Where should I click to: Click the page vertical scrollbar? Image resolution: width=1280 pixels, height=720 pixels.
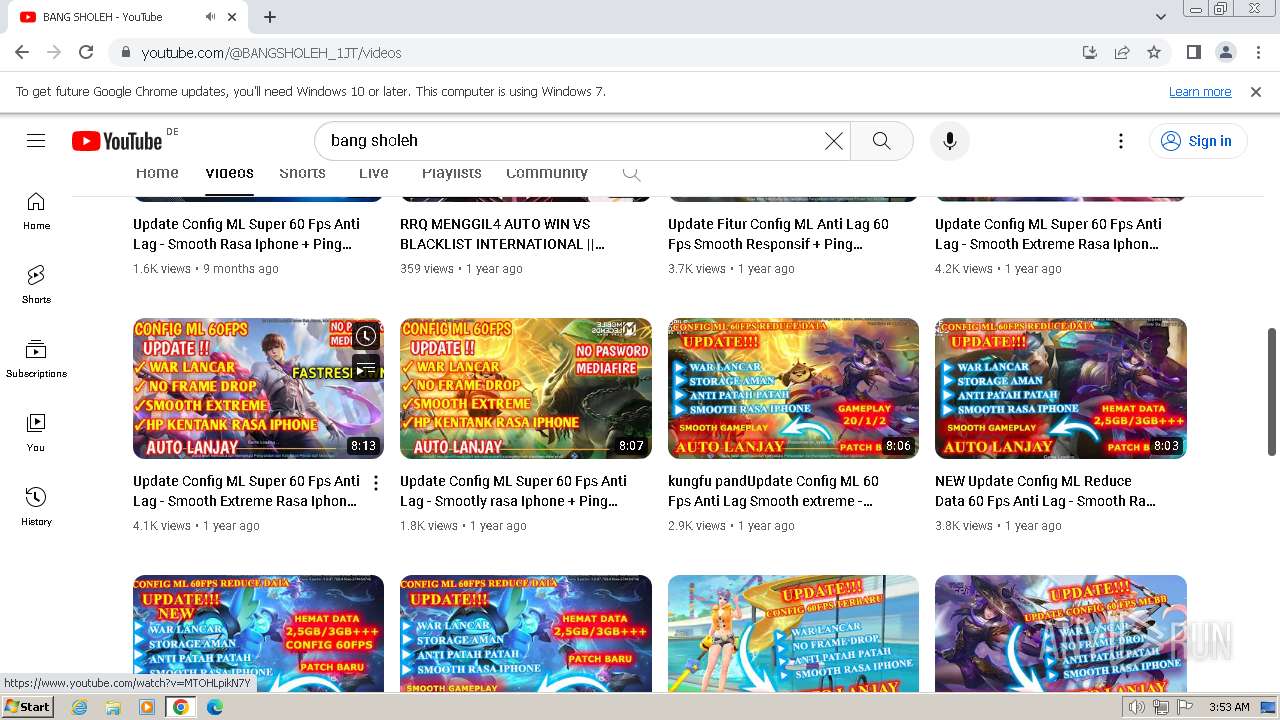[x=1272, y=390]
